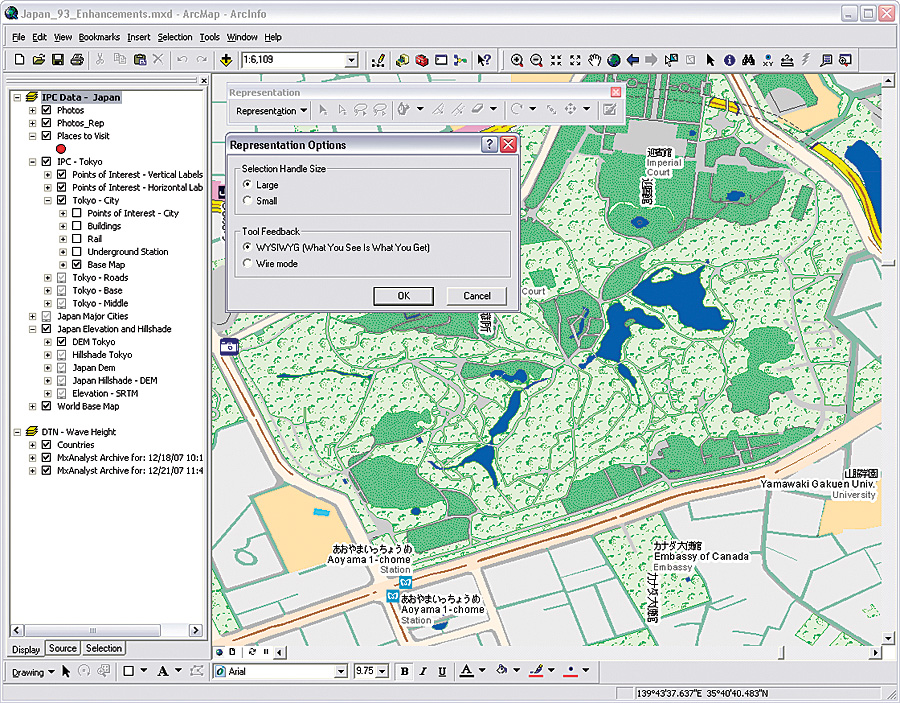Select the Identify info tool

pos(729,60)
